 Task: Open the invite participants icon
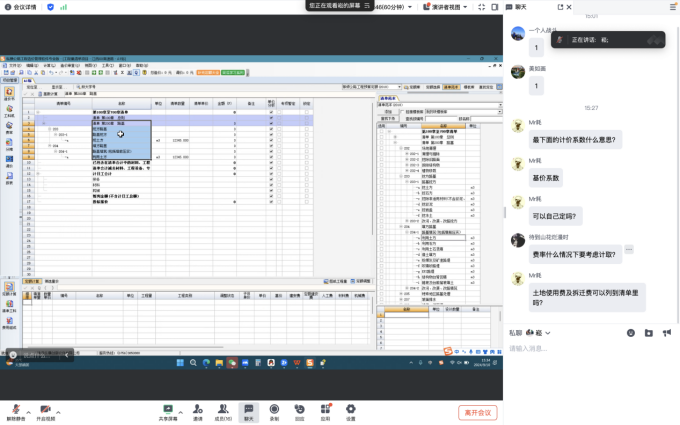click(198, 412)
